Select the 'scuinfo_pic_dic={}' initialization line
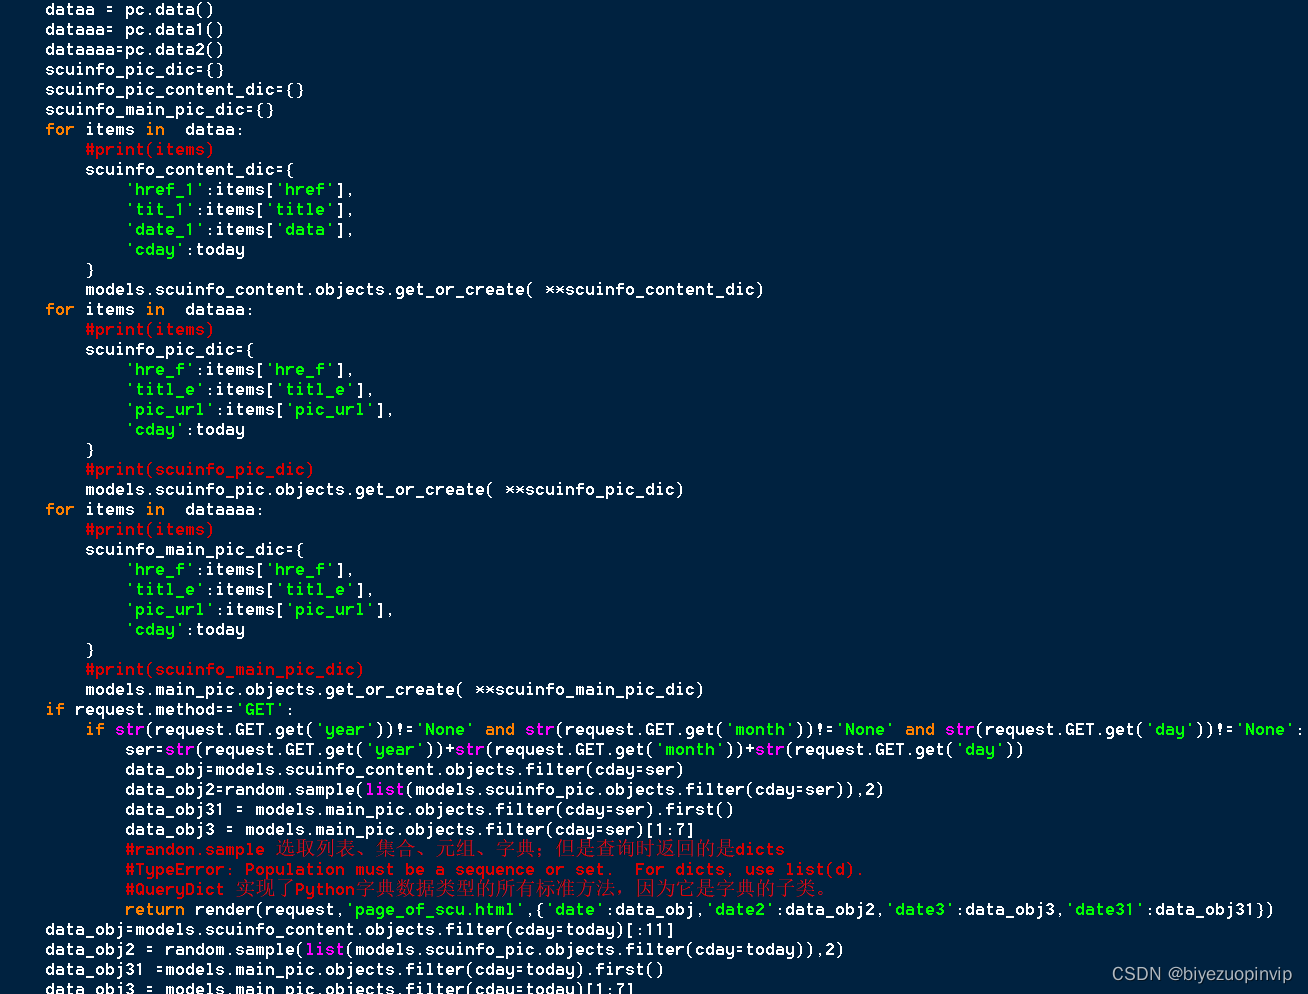1308x994 pixels. click(x=135, y=70)
